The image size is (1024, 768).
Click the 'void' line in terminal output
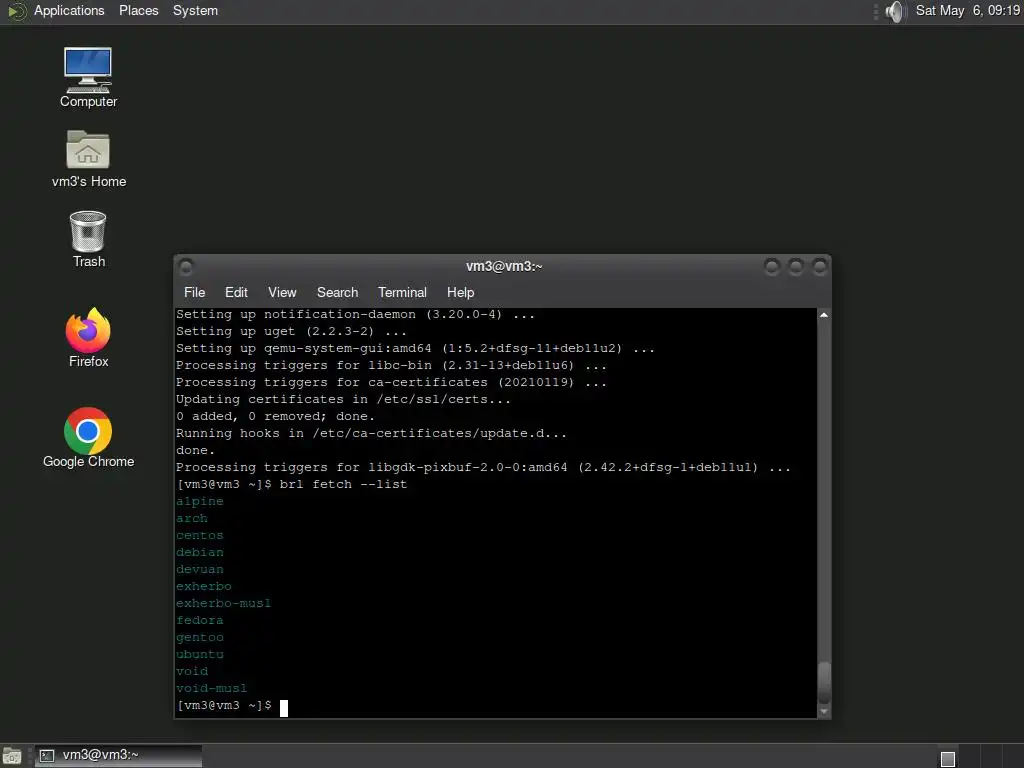192,671
